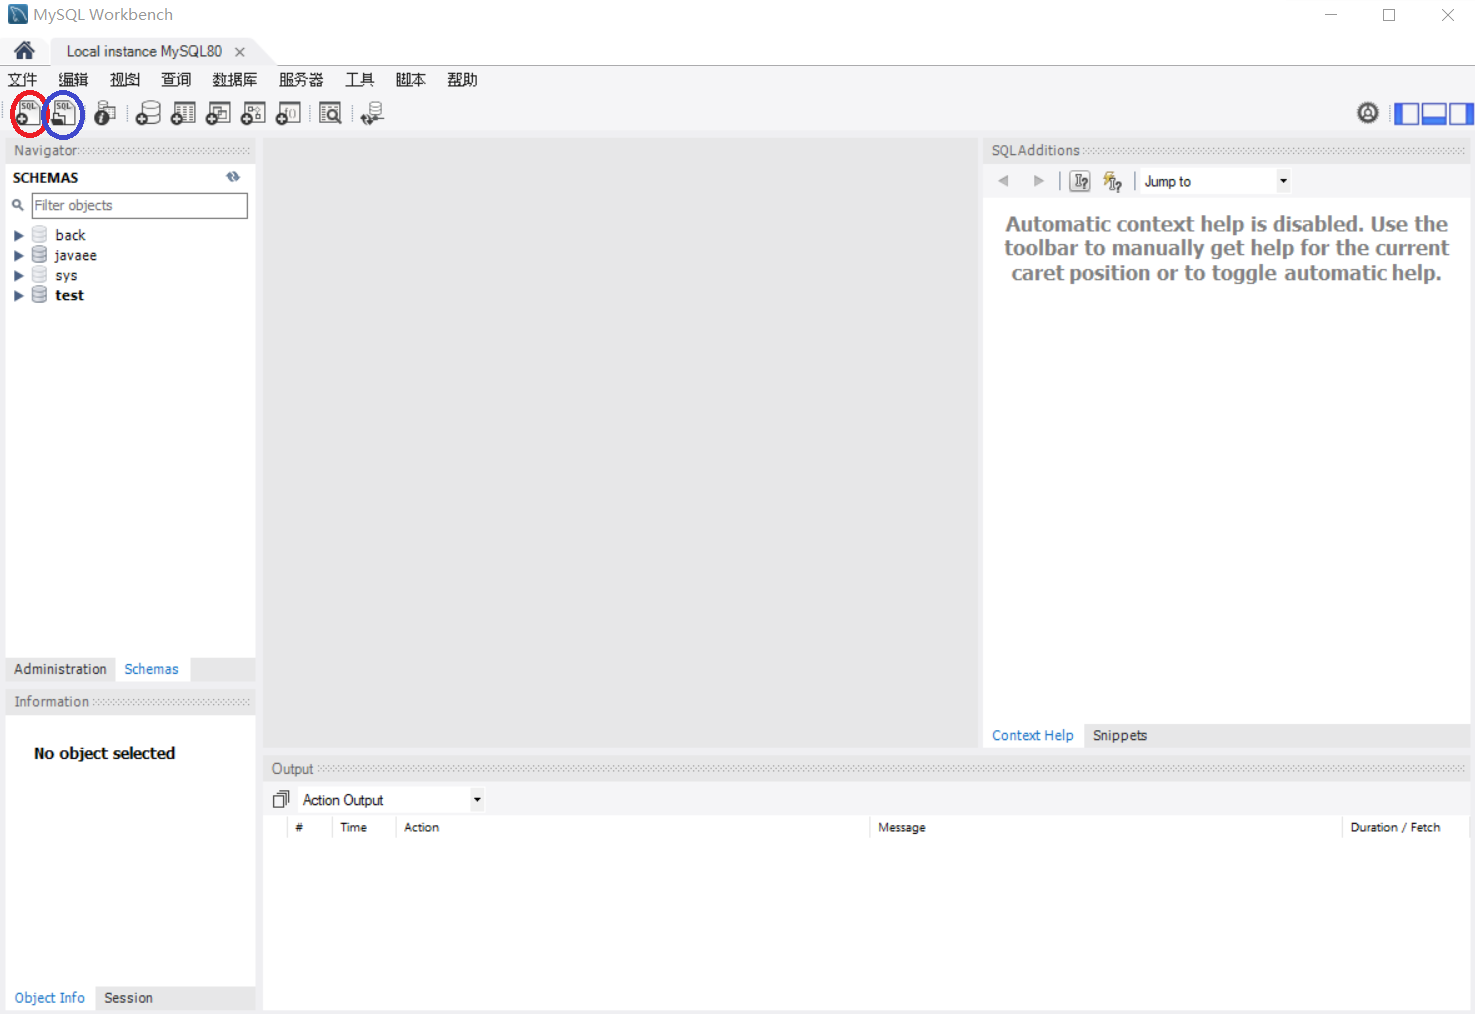Image resolution: width=1475 pixels, height=1014 pixels.
Task: Open the 编辑 menu
Action: 73,80
